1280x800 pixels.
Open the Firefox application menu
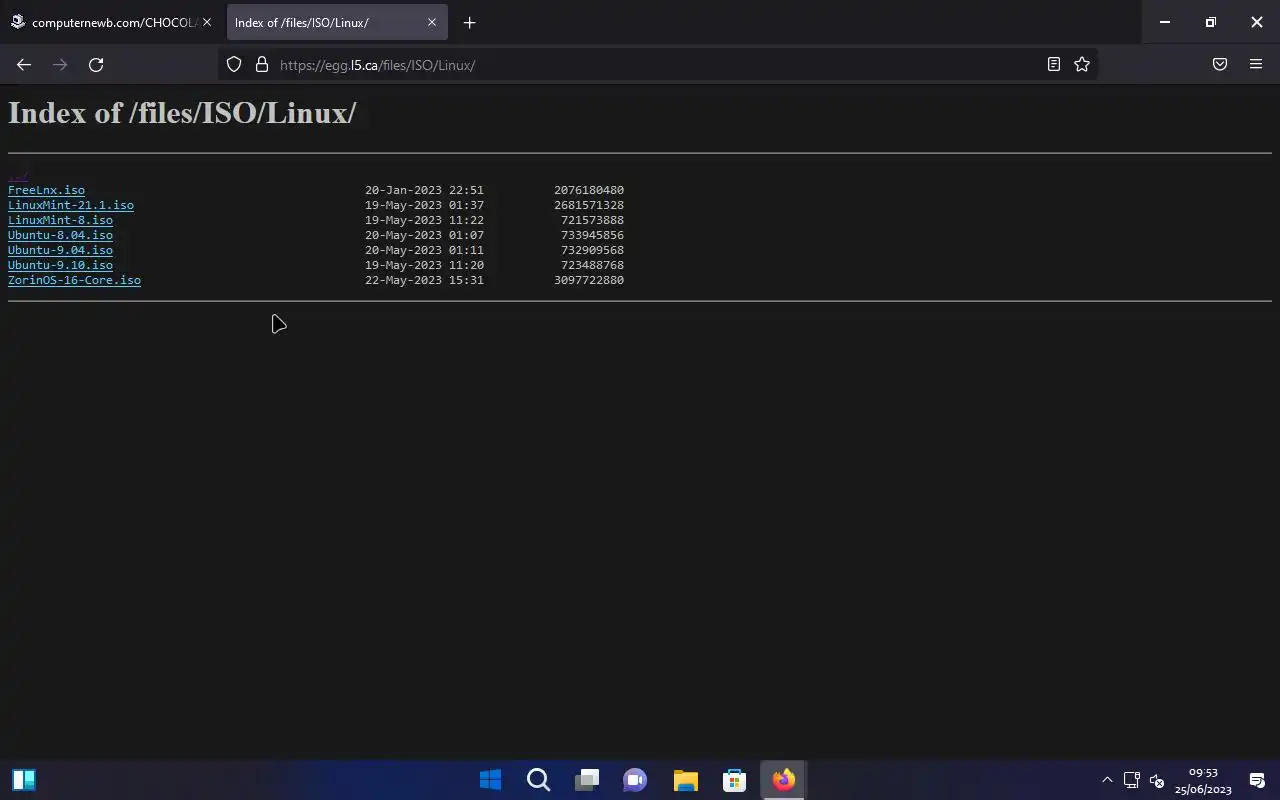coord(1256,64)
